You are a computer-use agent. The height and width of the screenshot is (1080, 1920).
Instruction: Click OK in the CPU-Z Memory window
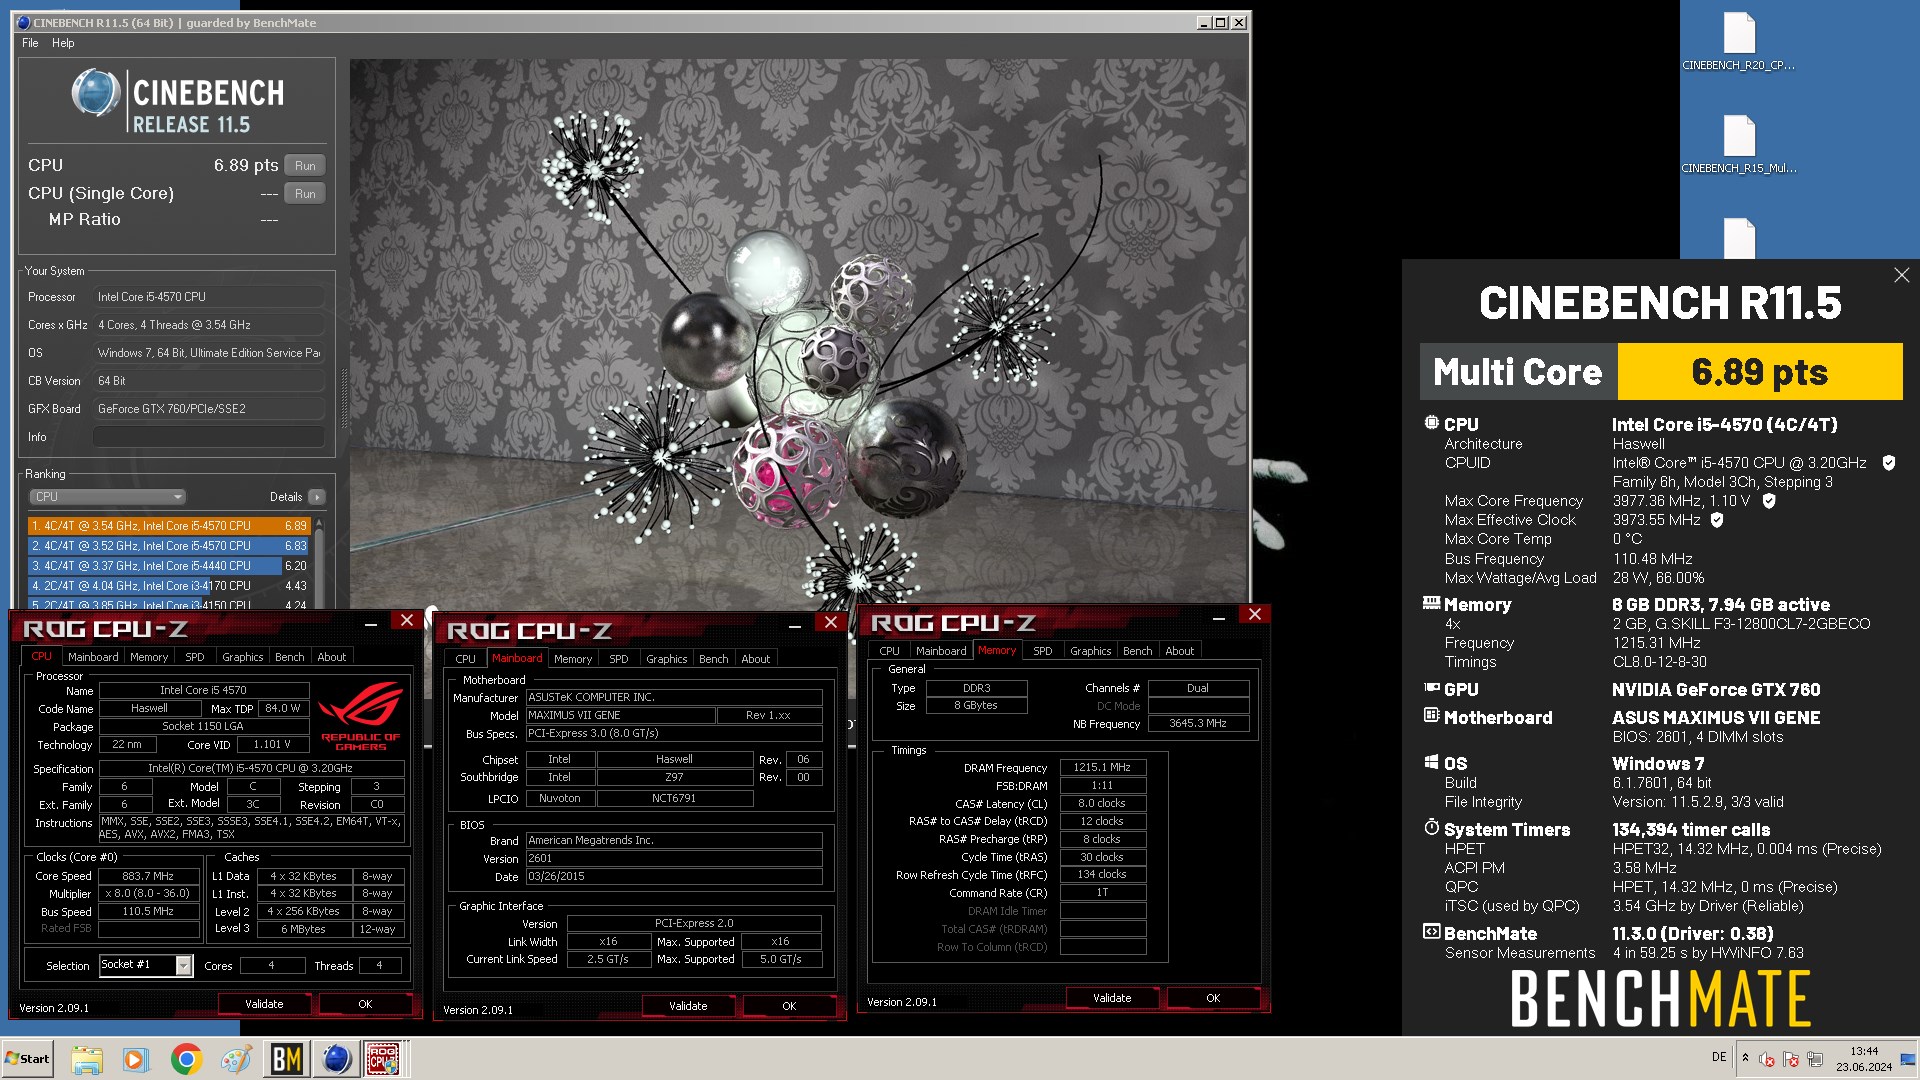coord(1213,998)
